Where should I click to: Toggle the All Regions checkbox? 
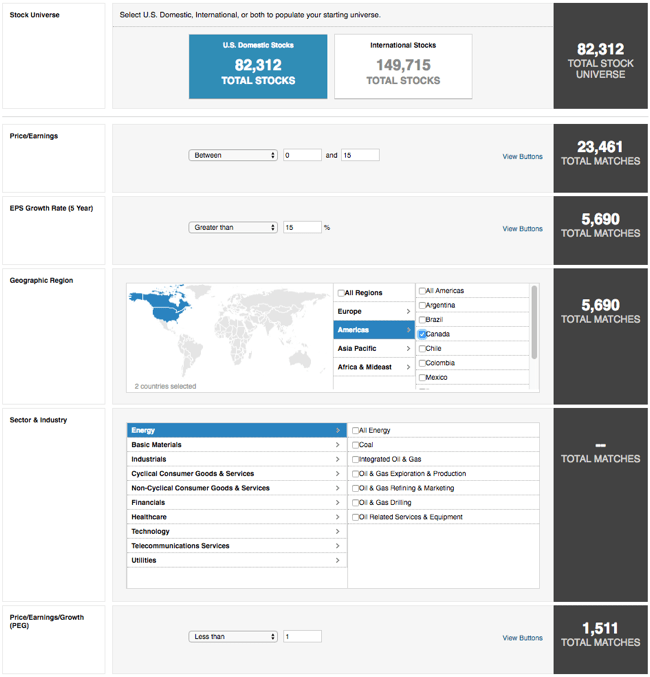[341, 293]
